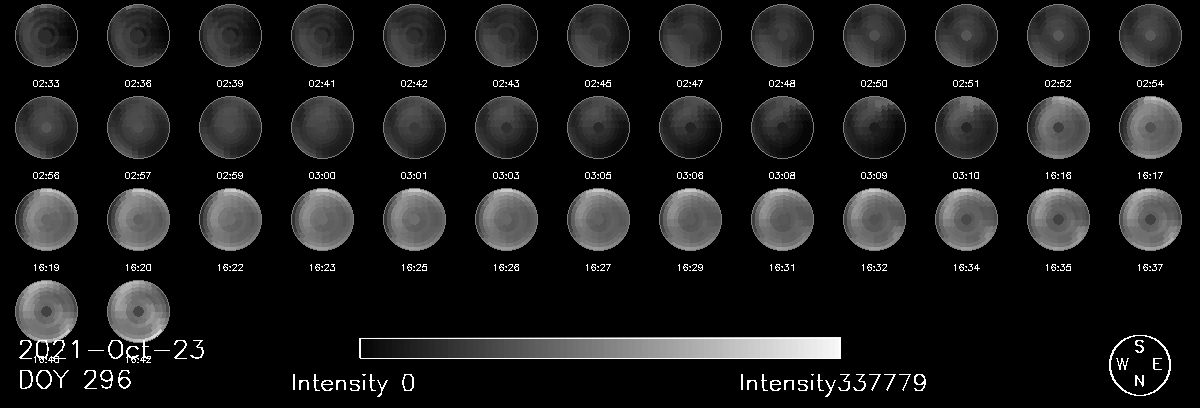The height and width of the screenshot is (408, 1200).
Task: Click the 16:17 disk thumbnail
Action: coord(1150,127)
